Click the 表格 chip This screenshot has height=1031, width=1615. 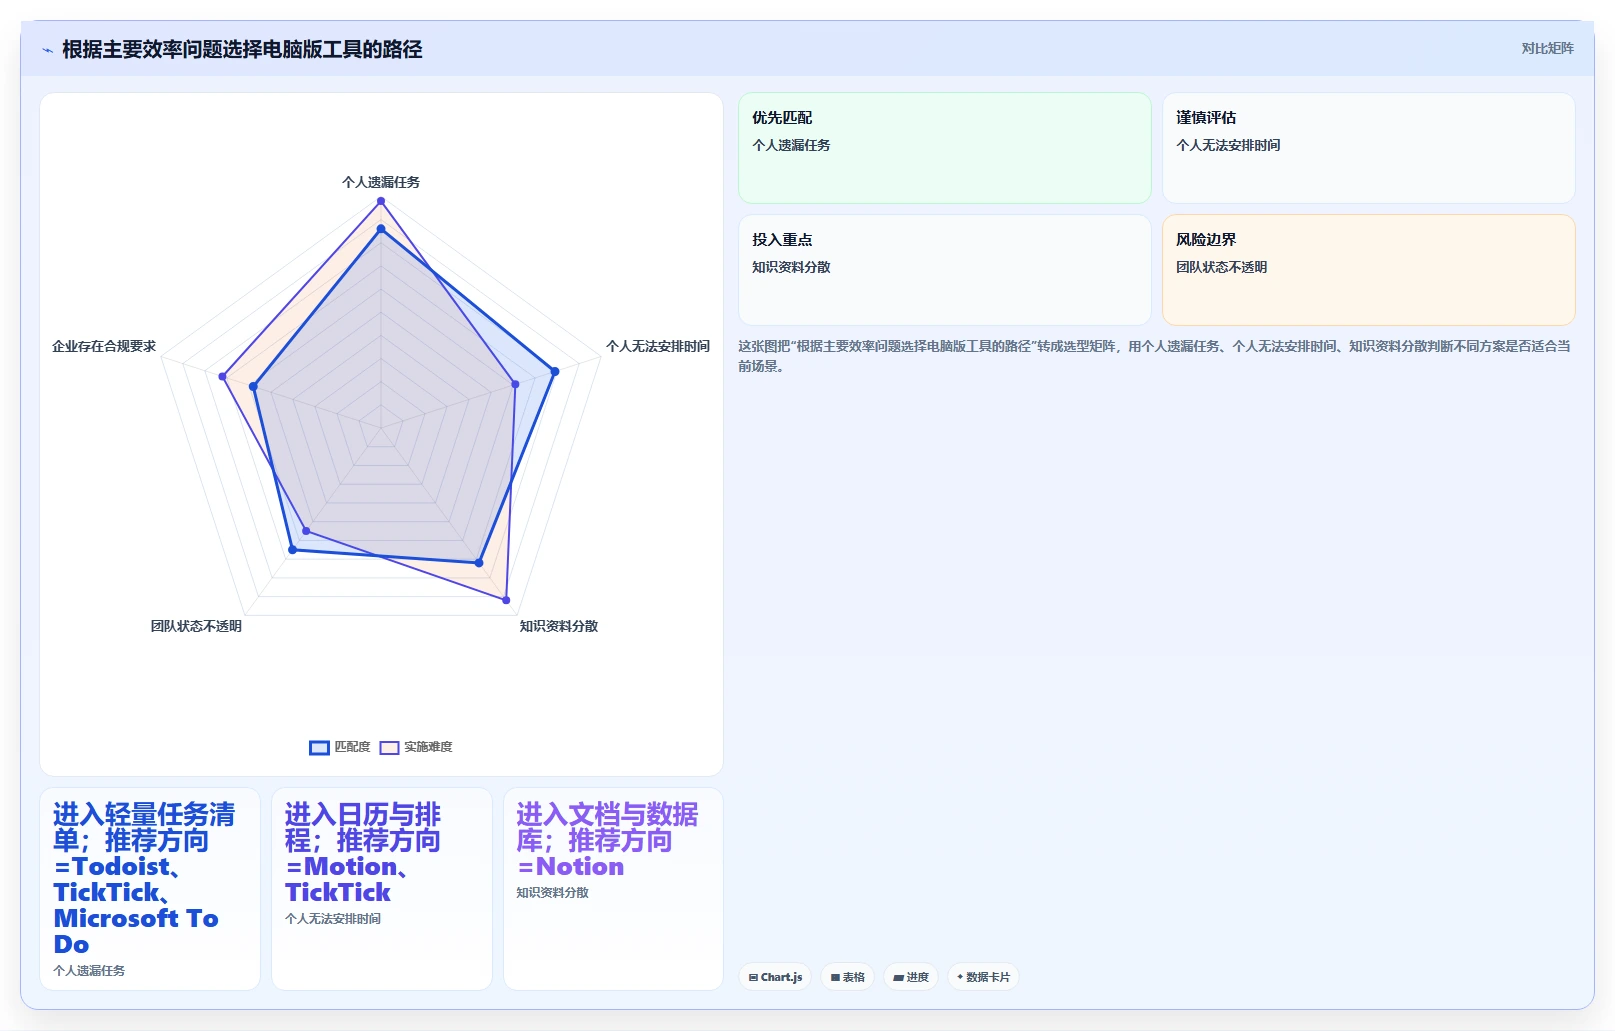tap(848, 977)
